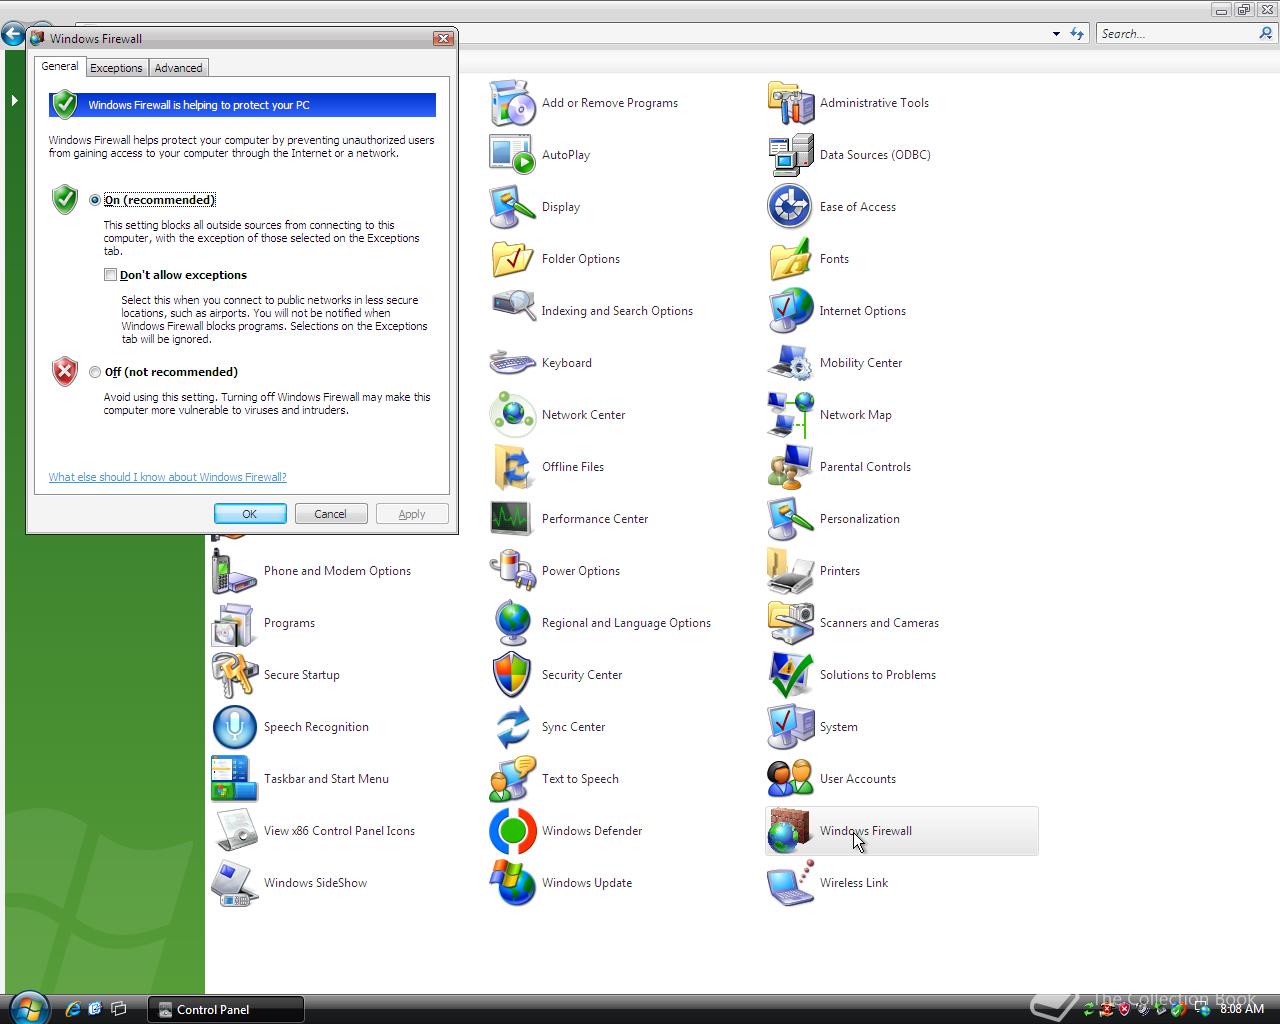Screen dimensions: 1280x1024
Task: Open the Windows Firewall icon in Control Panel
Action: 790,831
